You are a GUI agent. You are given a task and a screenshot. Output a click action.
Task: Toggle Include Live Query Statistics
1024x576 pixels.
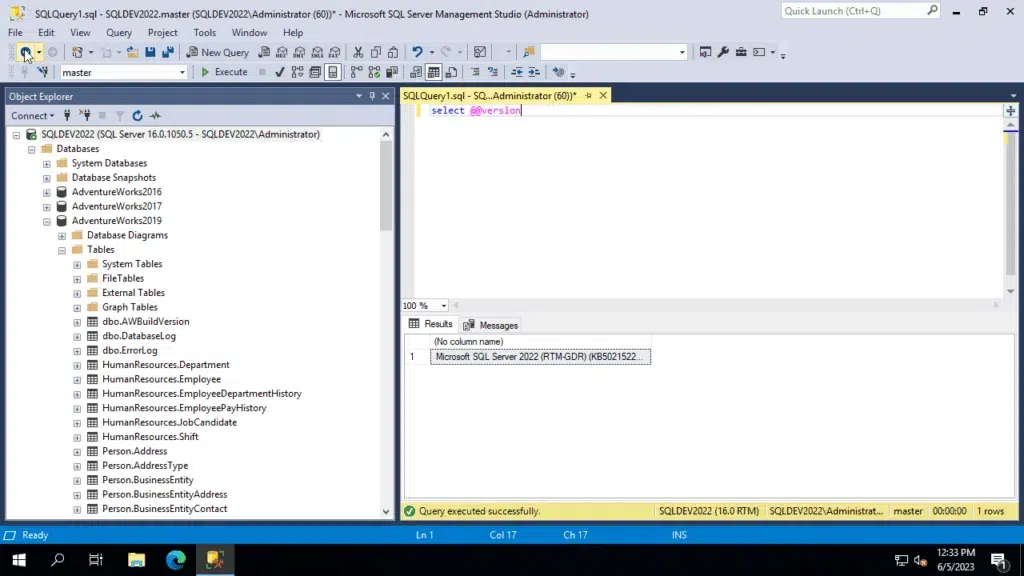[x=374, y=72]
